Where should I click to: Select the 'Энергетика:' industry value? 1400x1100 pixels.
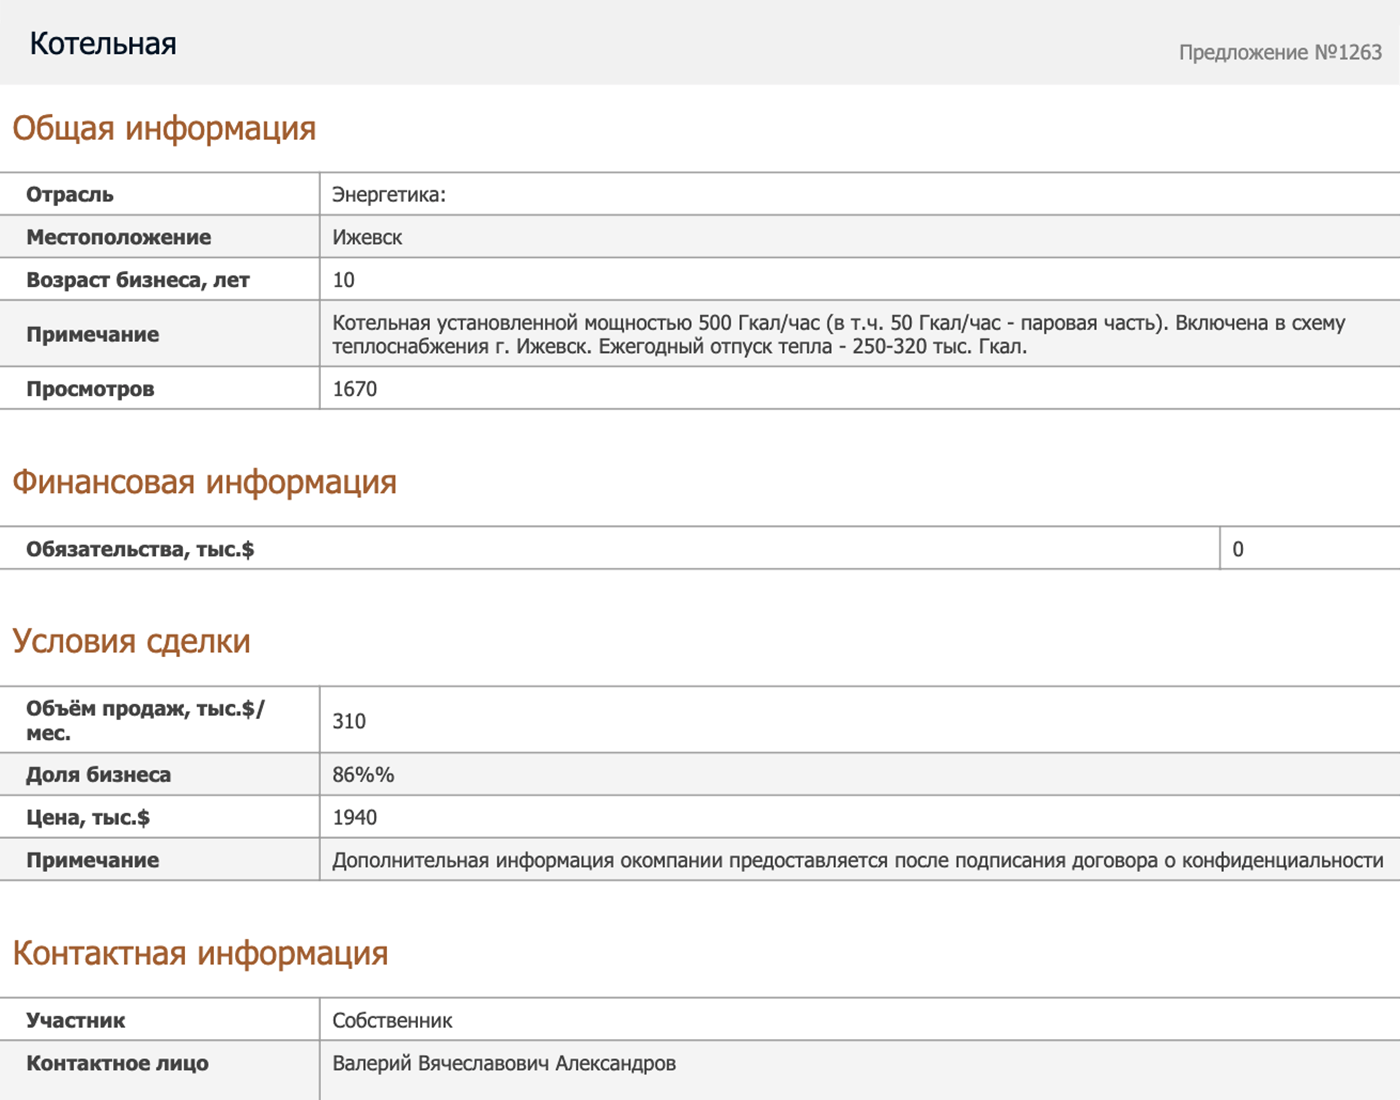[389, 194]
